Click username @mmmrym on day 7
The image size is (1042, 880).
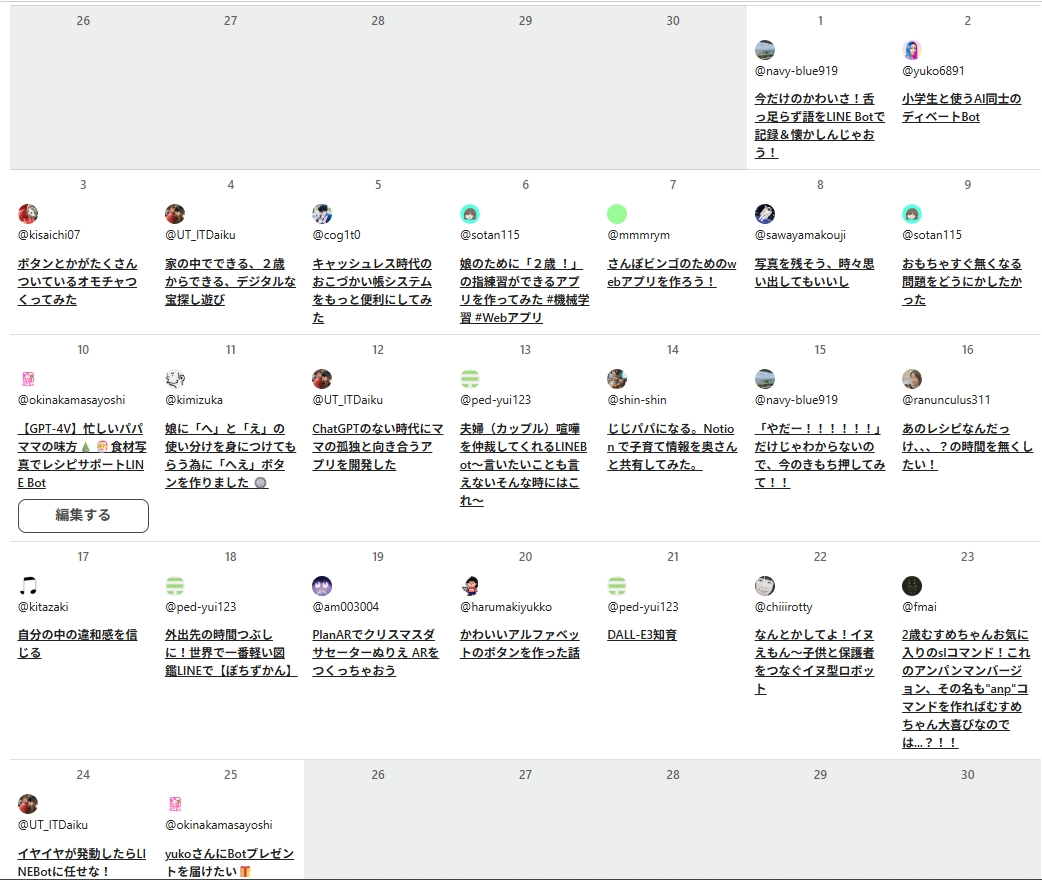[639, 235]
